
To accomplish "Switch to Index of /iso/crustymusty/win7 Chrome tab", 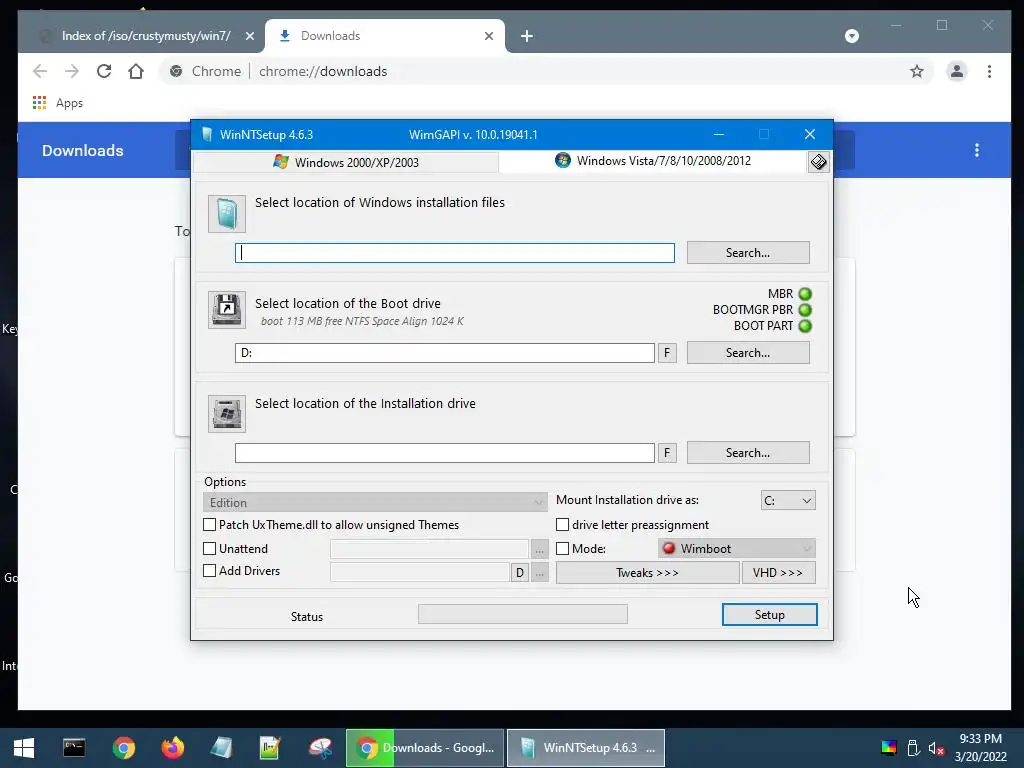I will pos(146,36).
